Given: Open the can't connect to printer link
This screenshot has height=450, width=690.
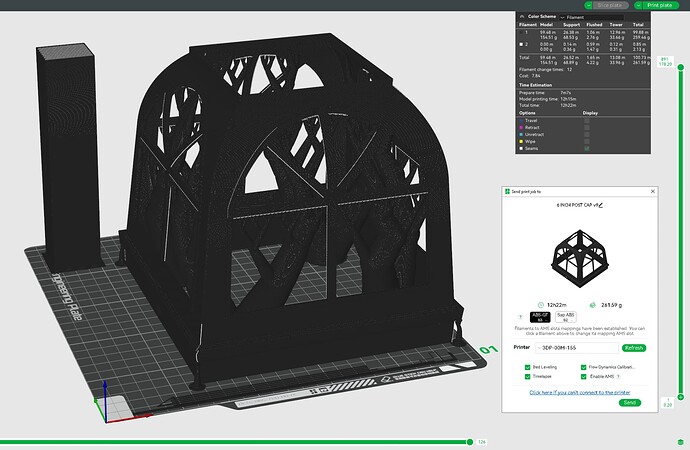Looking at the screenshot, I should (580, 392).
